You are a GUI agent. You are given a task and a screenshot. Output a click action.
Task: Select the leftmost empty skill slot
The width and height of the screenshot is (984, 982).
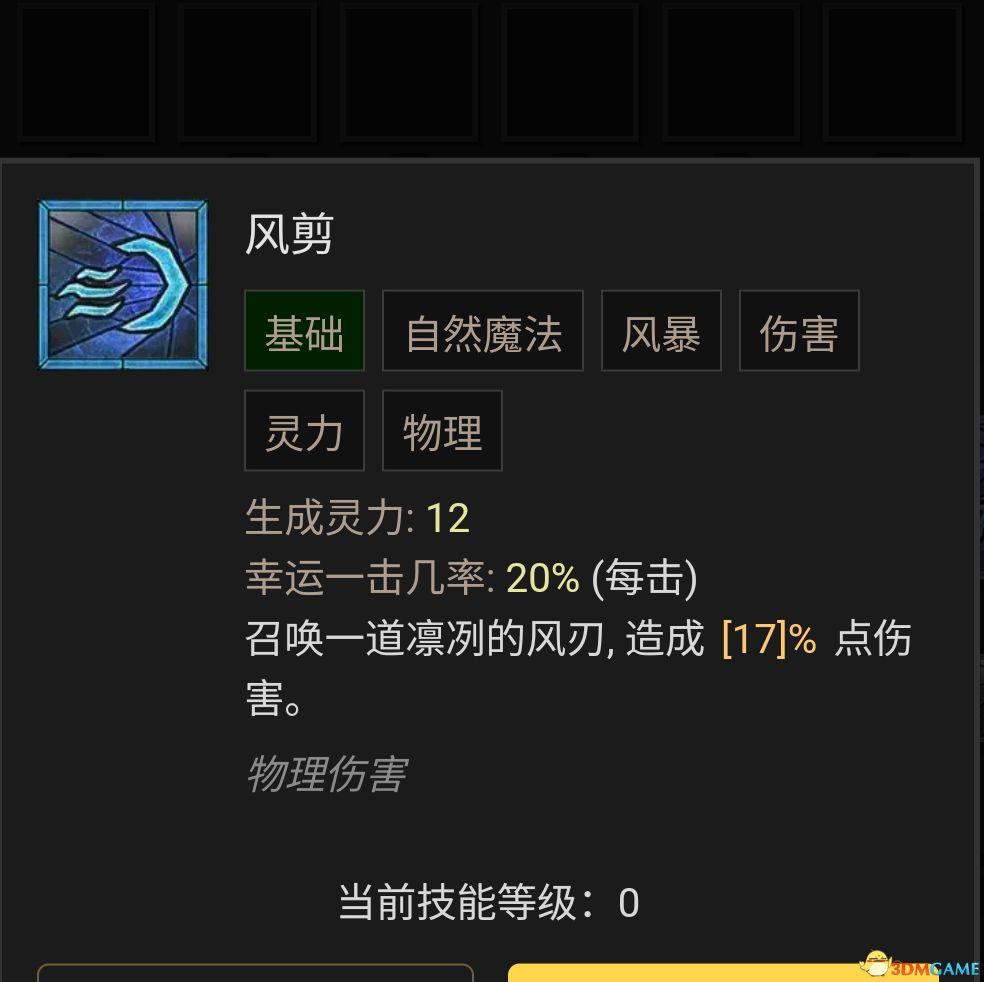pyautogui.click(x=86, y=71)
